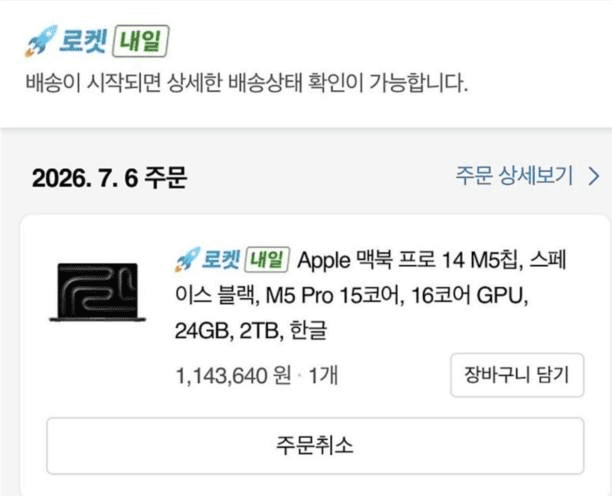The width and height of the screenshot is (612, 496).
Task: Click the 1,143,640 원 price text
Action: point(234,375)
